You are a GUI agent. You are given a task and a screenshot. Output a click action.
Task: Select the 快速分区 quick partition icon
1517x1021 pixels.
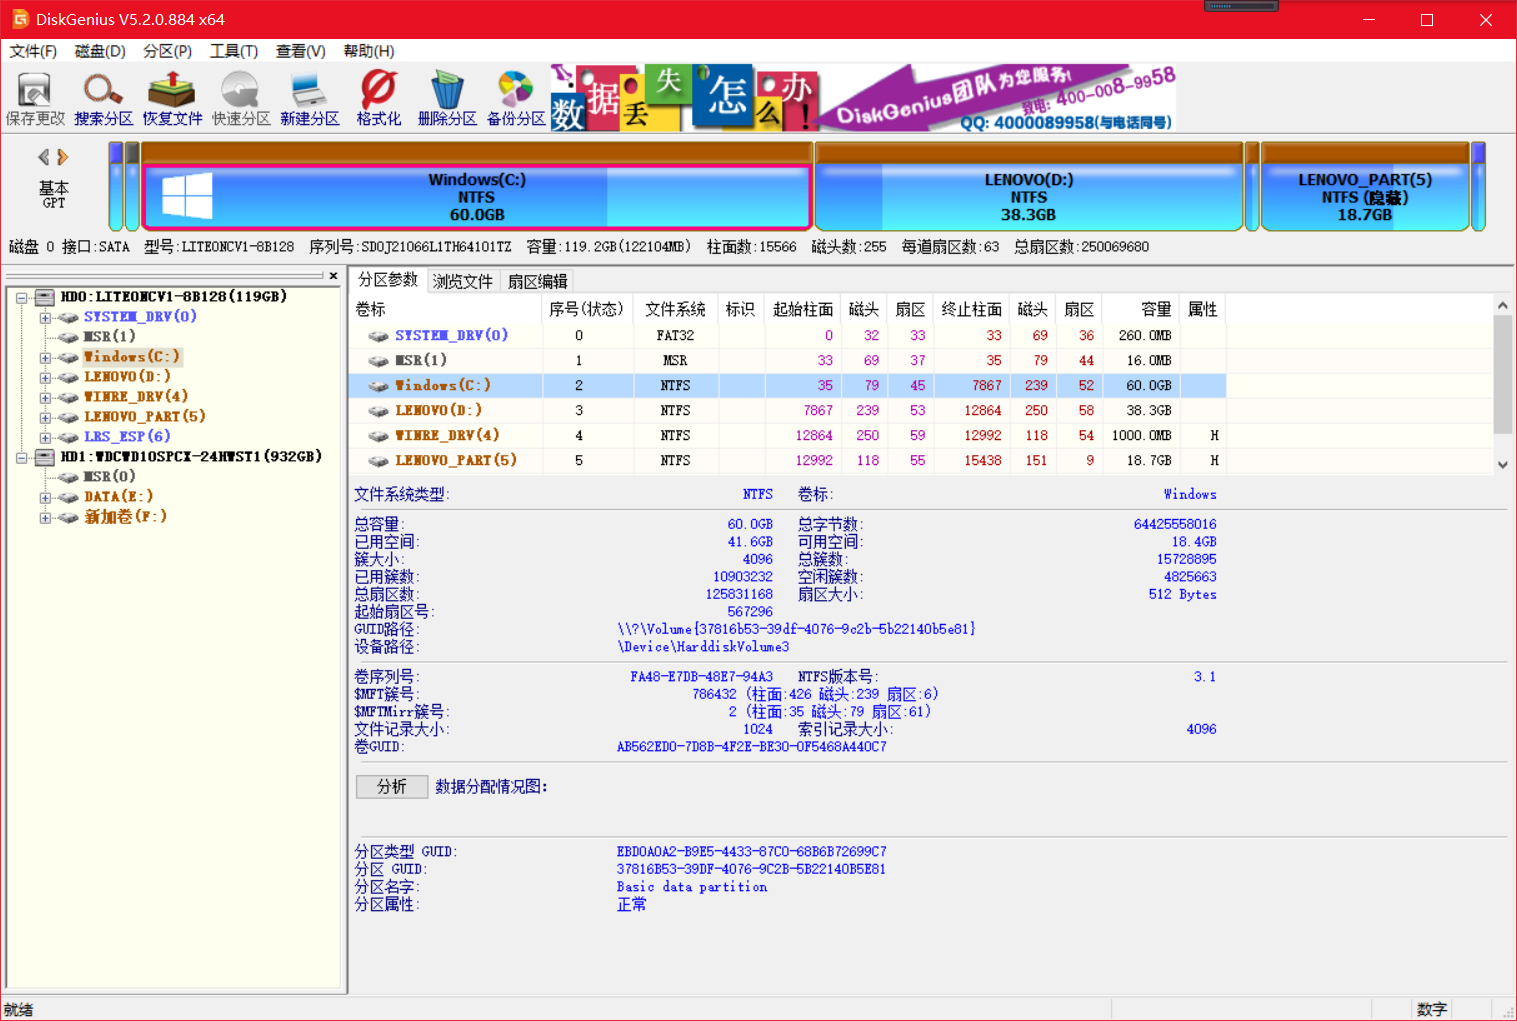(241, 99)
